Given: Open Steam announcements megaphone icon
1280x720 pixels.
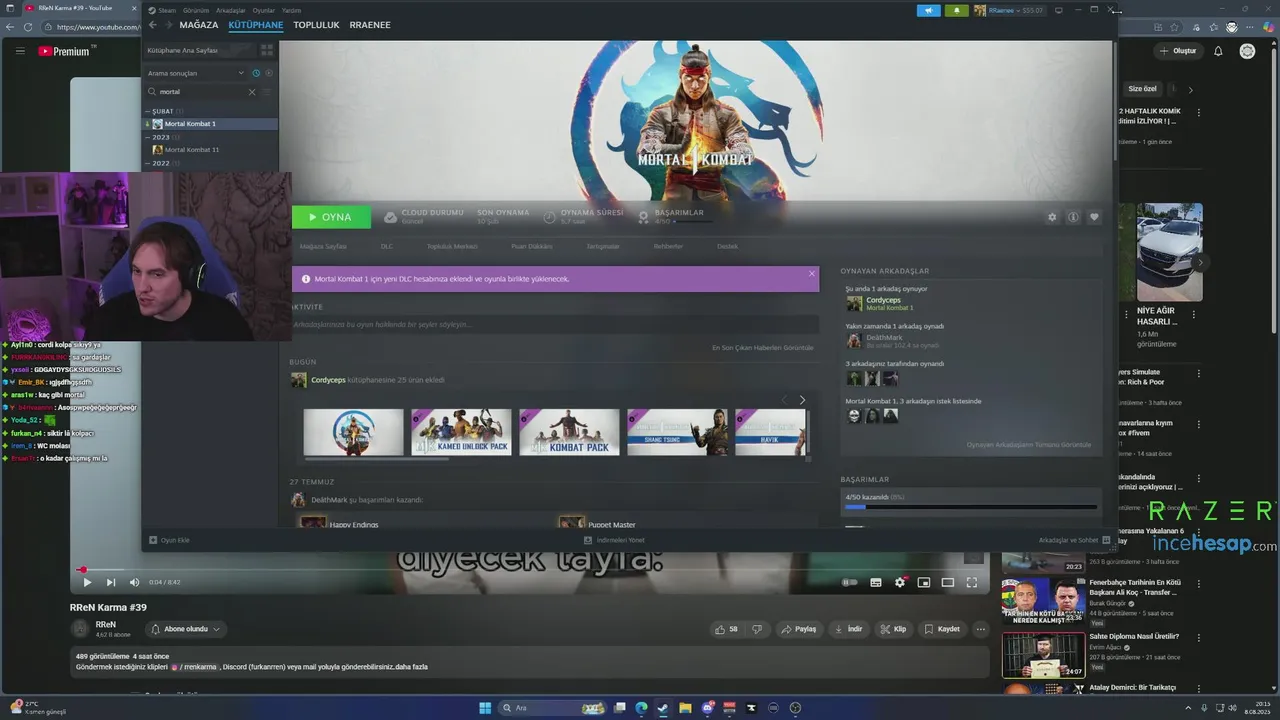Looking at the screenshot, I should pyautogui.click(x=929, y=10).
